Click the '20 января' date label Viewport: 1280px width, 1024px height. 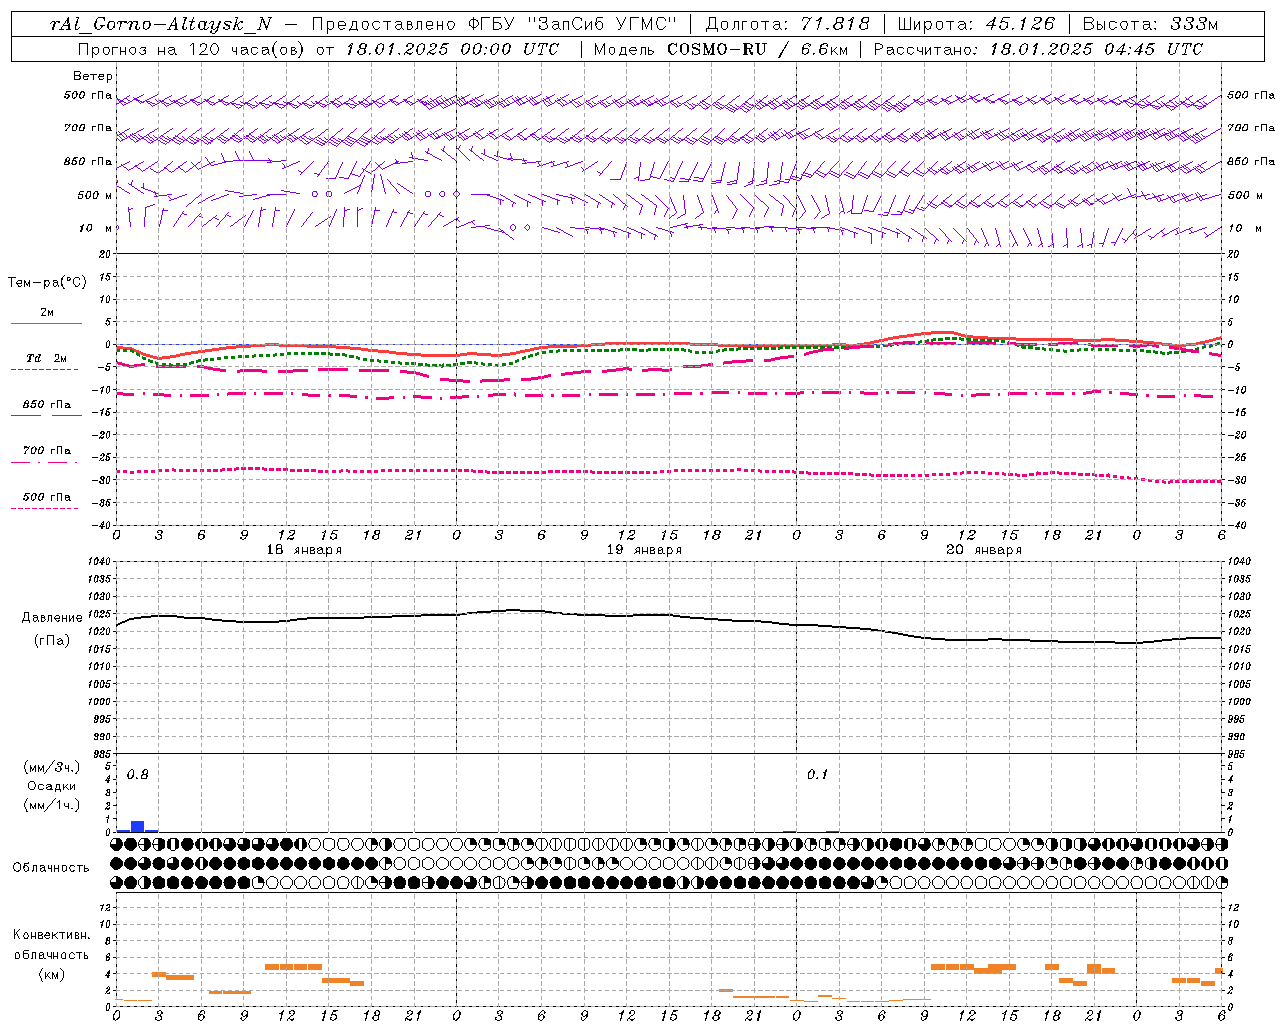pos(984,550)
